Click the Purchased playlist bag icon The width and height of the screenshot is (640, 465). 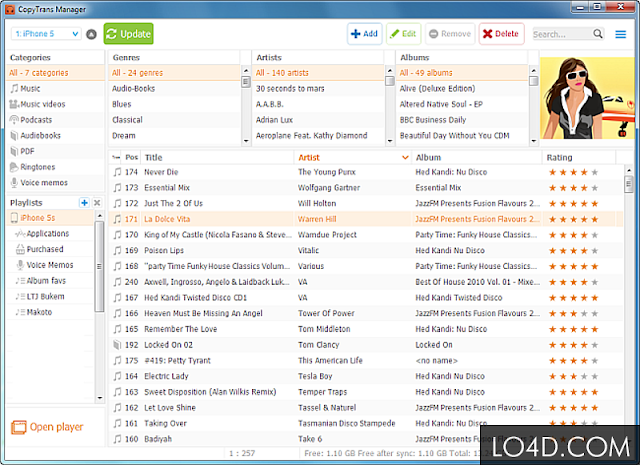point(20,249)
